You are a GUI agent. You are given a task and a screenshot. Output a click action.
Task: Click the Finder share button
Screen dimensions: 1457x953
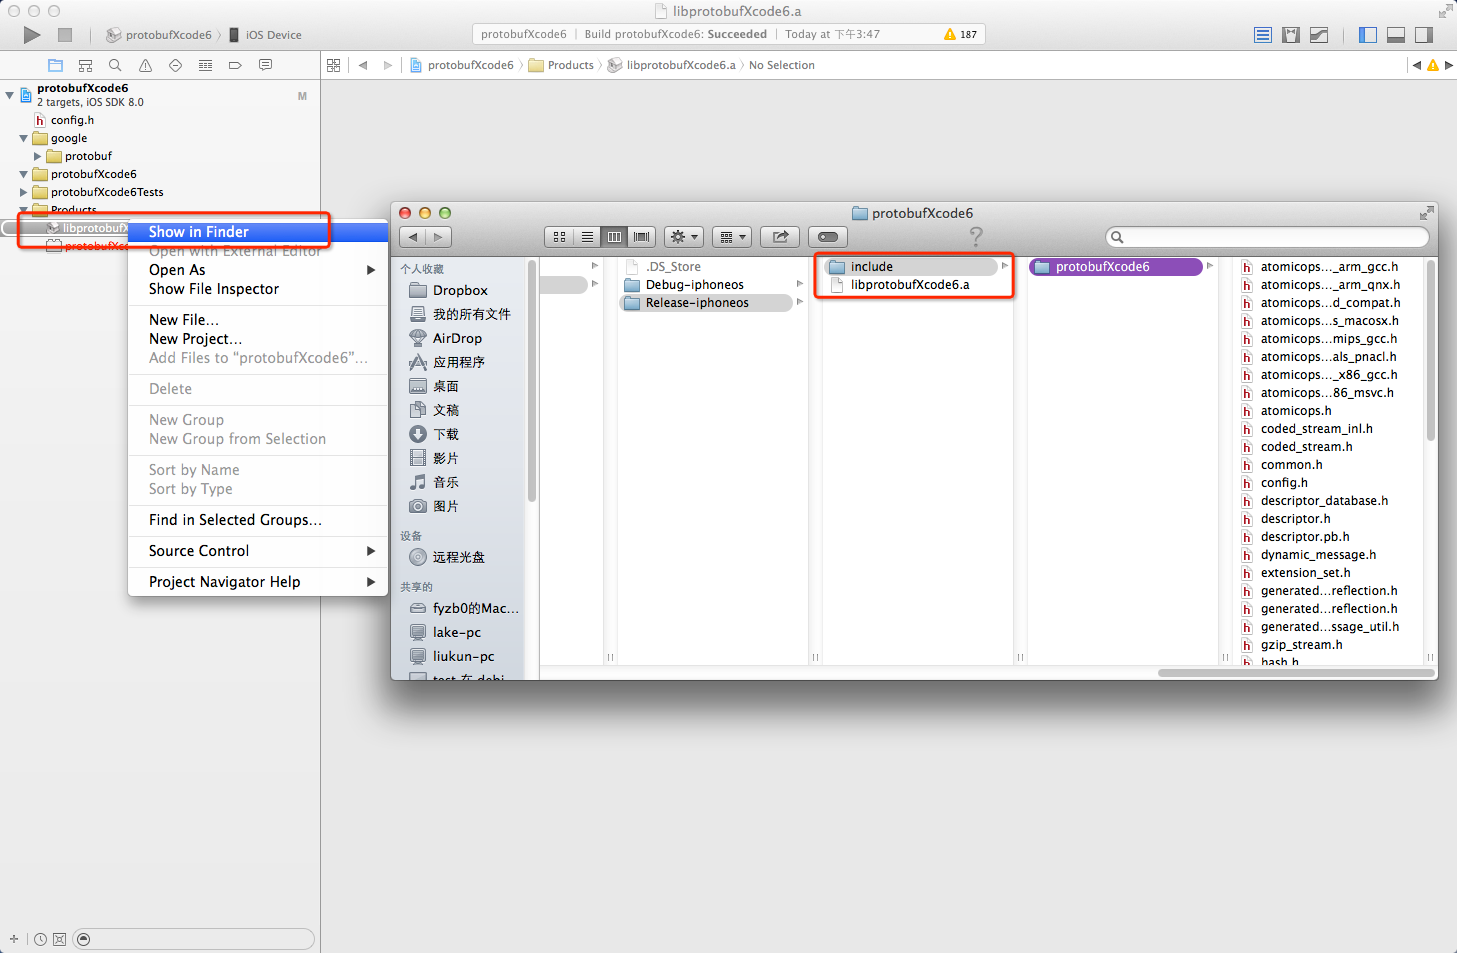click(781, 237)
